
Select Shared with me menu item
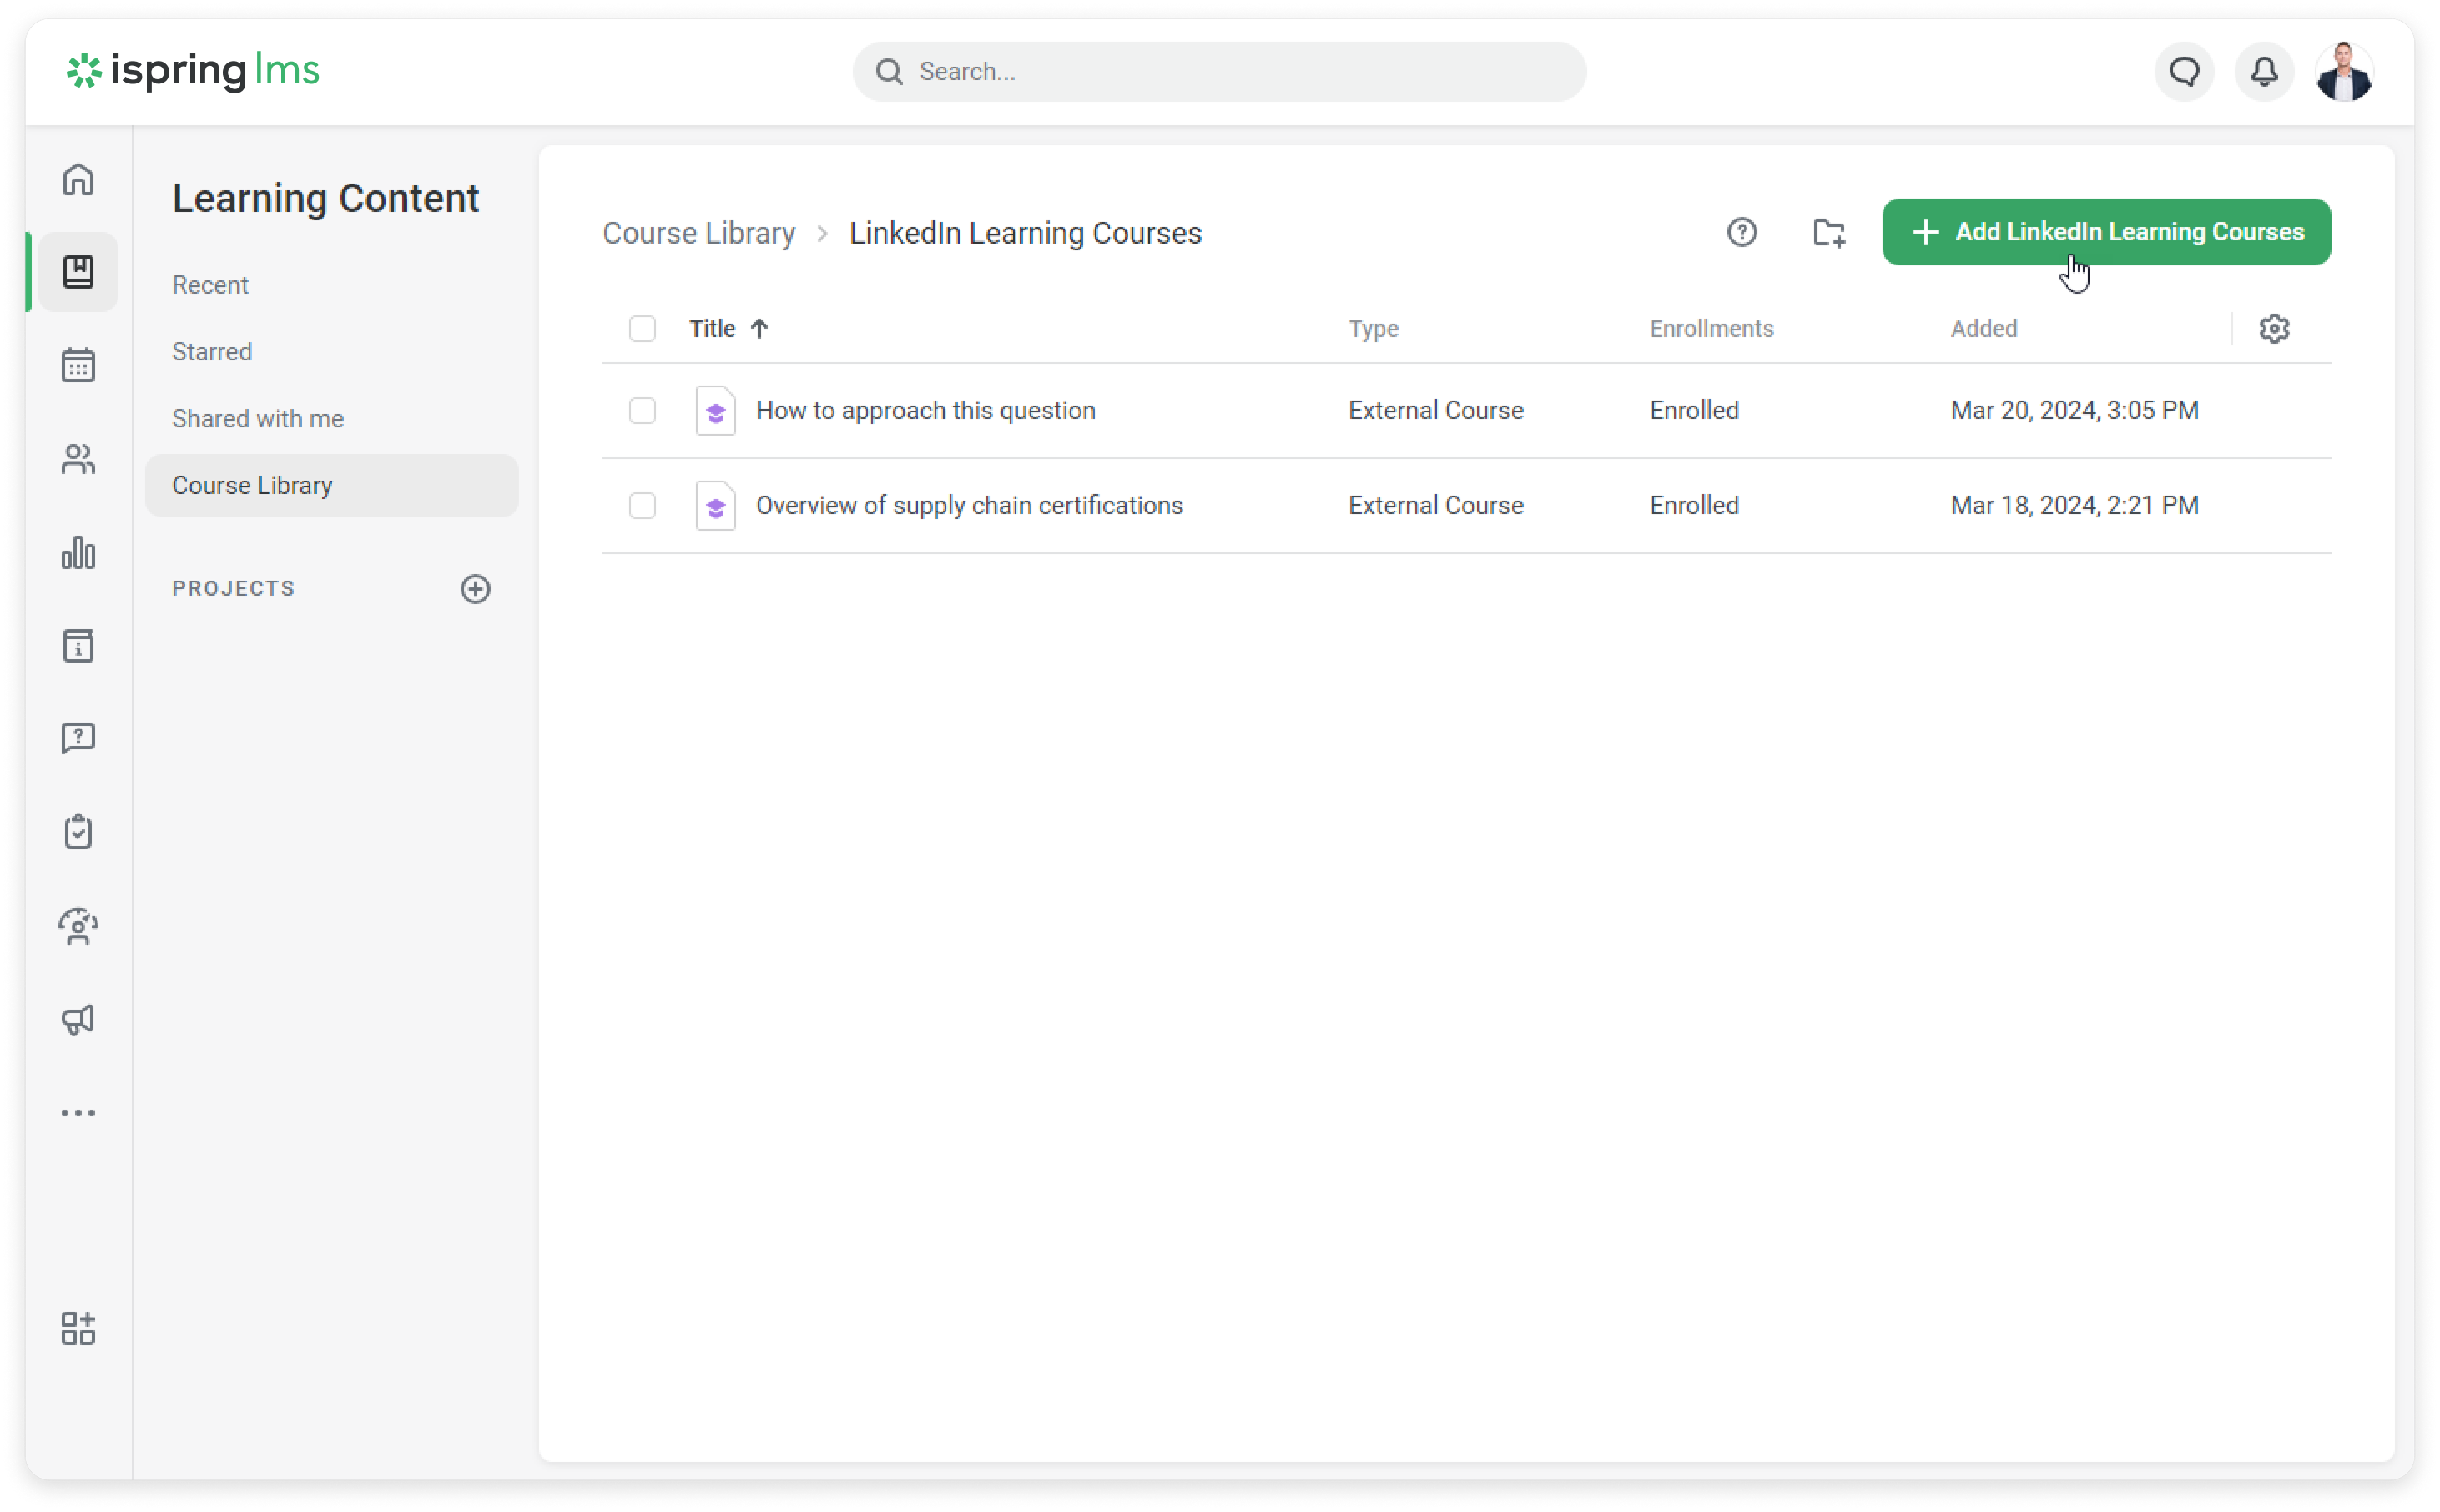tap(258, 419)
